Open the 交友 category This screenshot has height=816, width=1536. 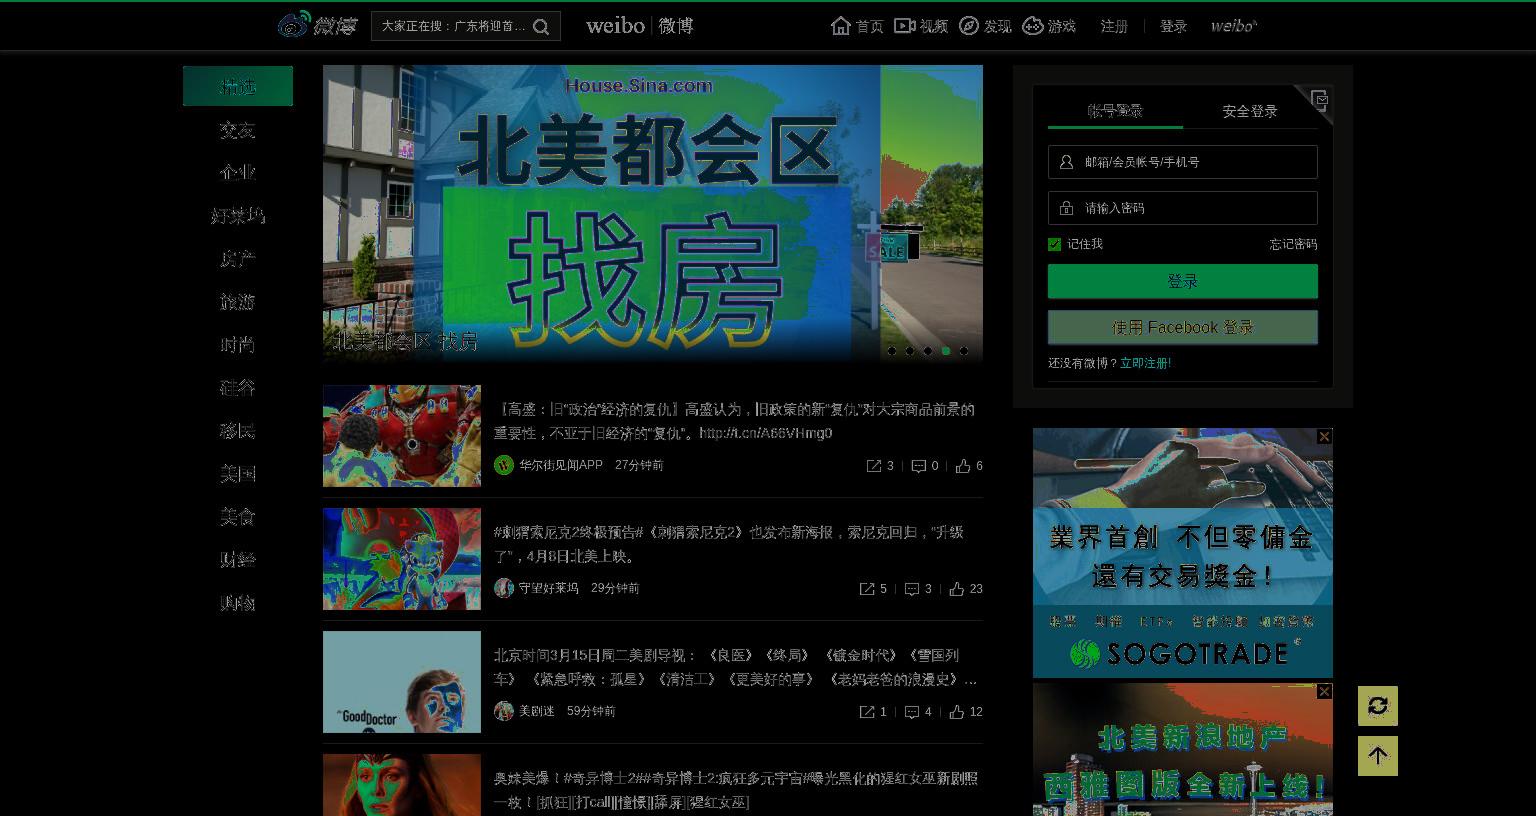coord(238,130)
